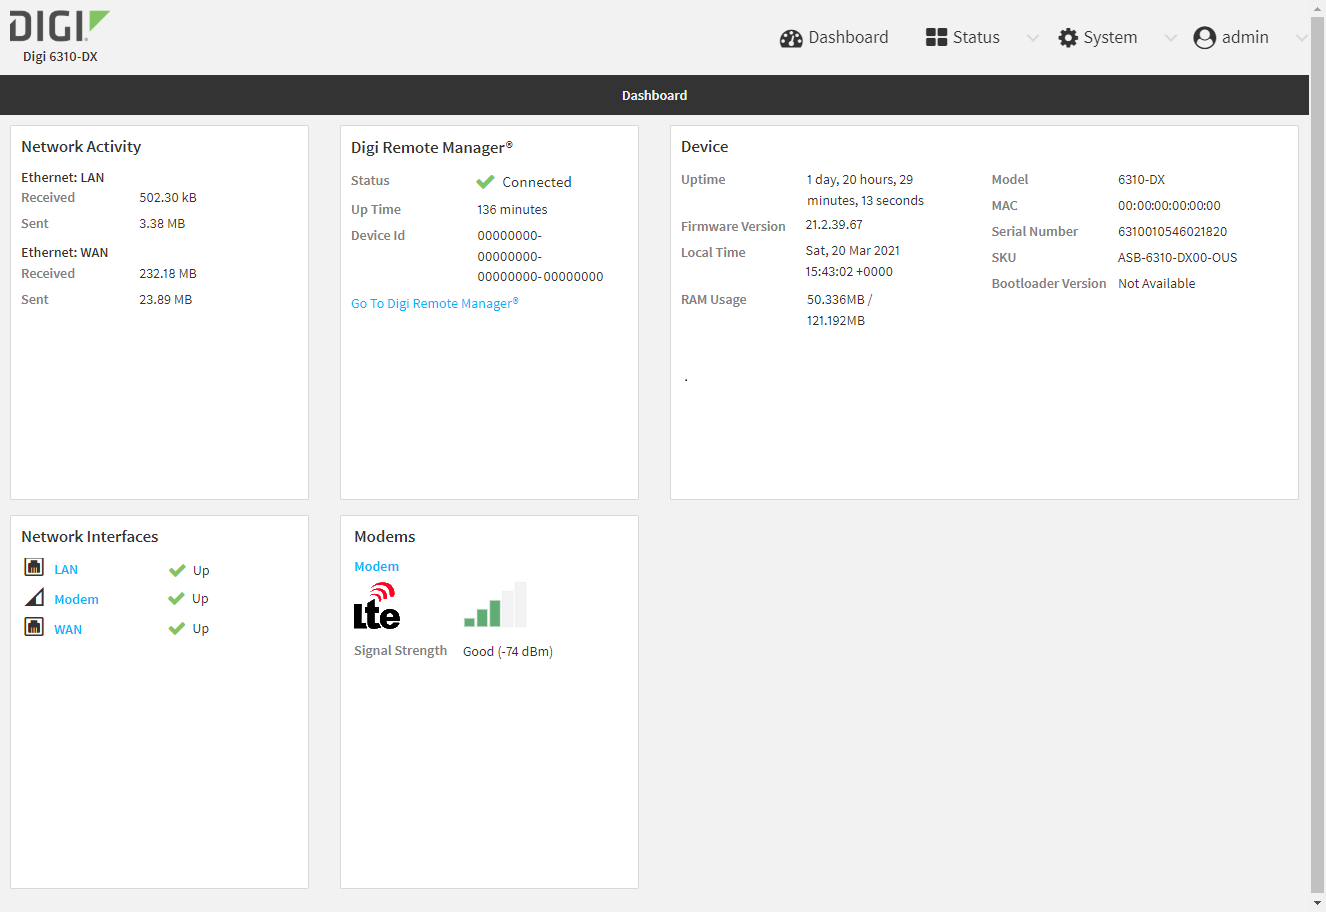The width and height of the screenshot is (1326, 912).
Task: Click the Connected status text
Action: [537, 182]
